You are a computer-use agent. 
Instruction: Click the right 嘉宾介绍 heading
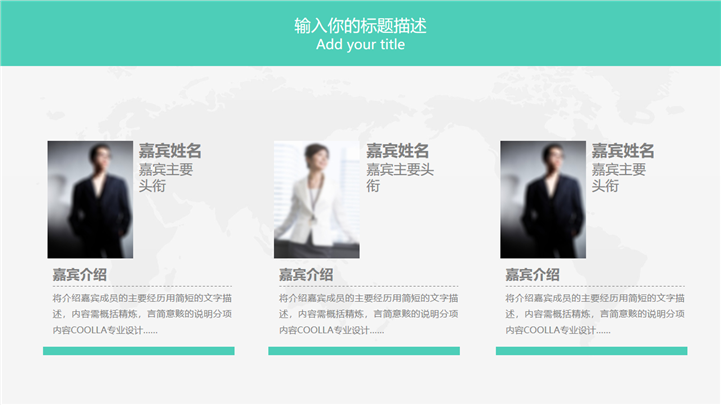coord(532,275)
